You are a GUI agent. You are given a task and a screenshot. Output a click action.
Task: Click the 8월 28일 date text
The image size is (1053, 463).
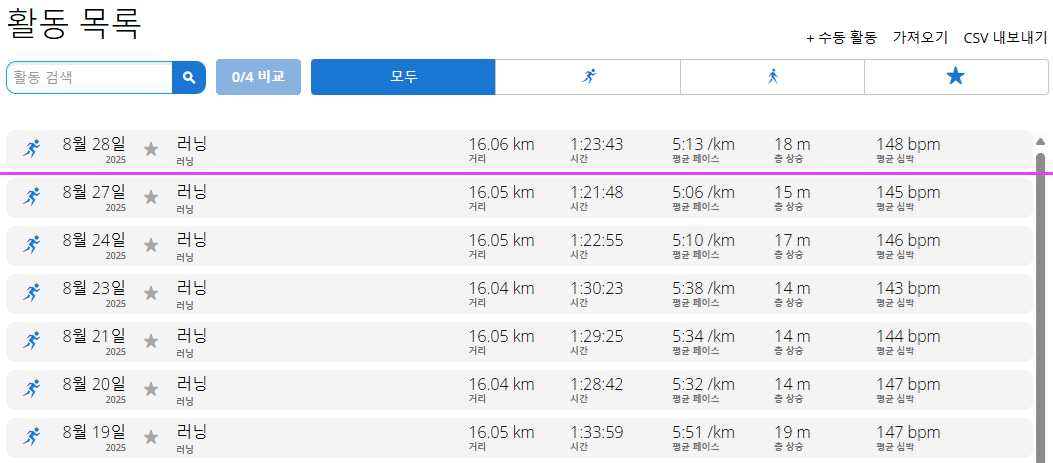[94, 144]
